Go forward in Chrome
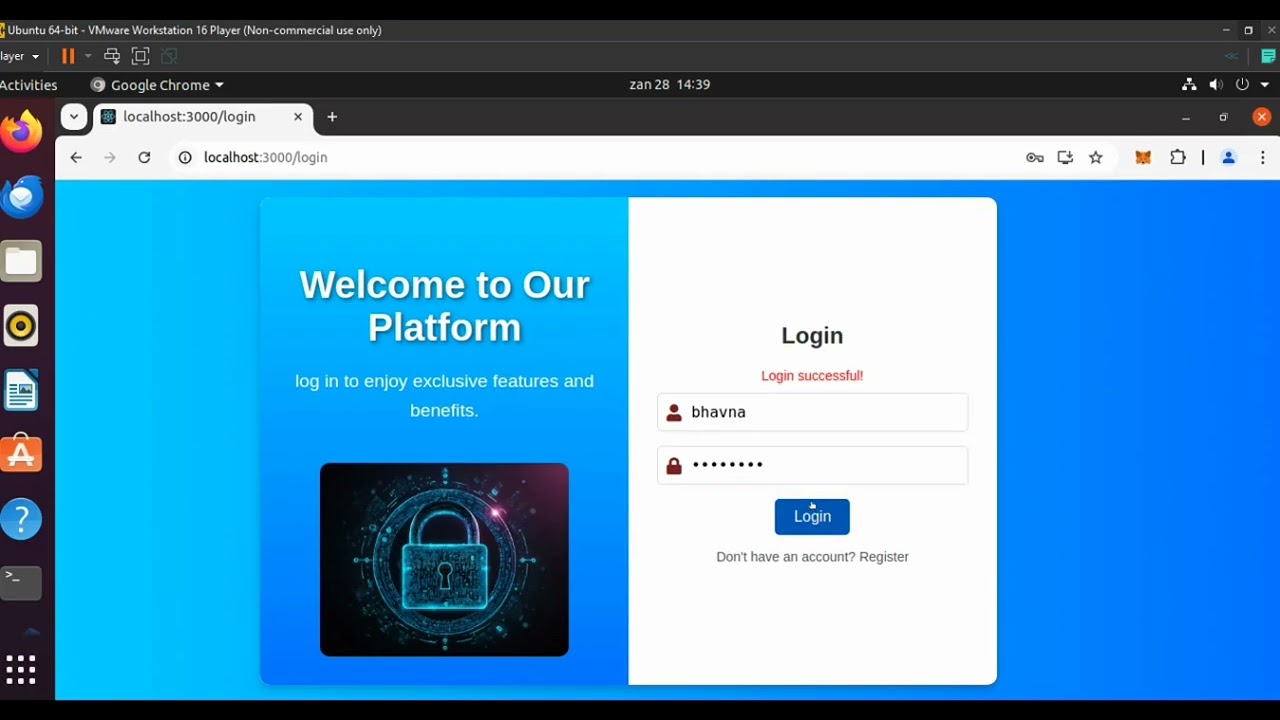 pyautogui.click(x=110, y=157)
